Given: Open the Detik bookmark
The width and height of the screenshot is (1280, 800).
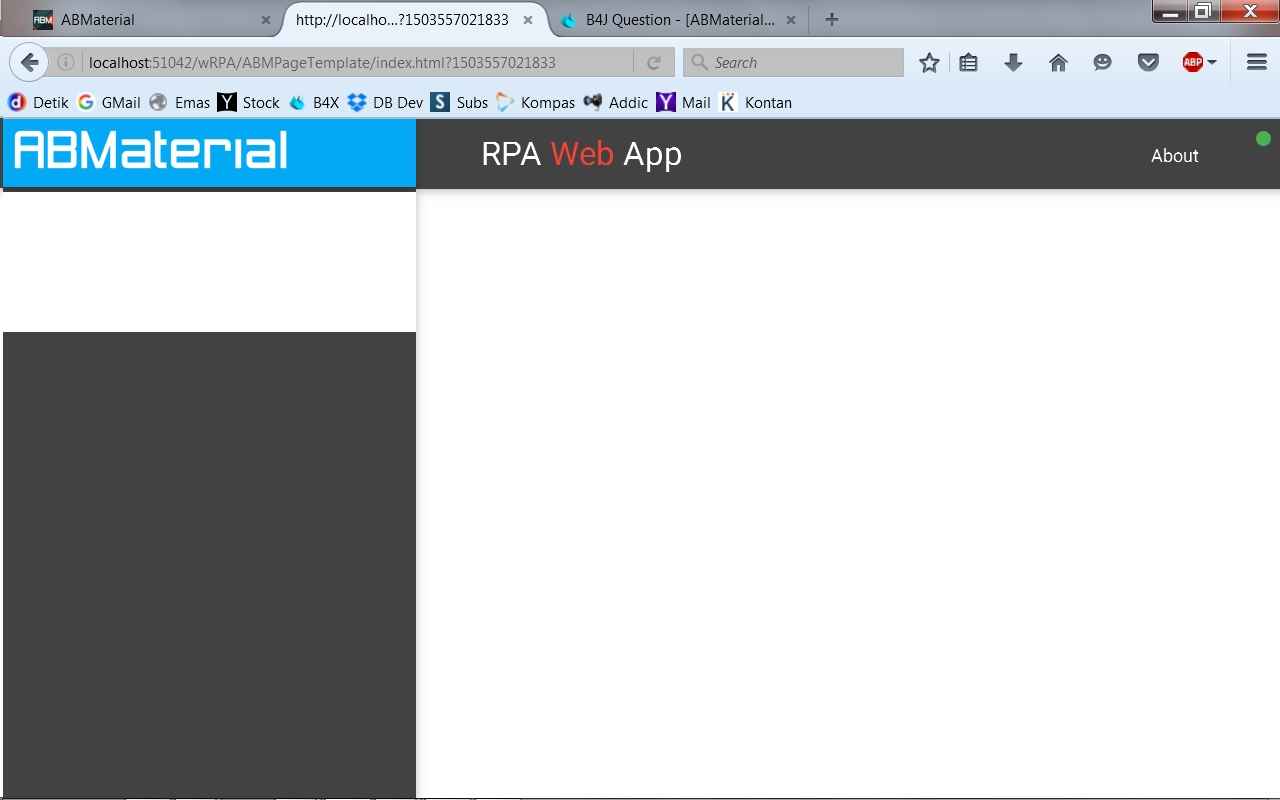Looking at the screenshot, I should (38, 102).
